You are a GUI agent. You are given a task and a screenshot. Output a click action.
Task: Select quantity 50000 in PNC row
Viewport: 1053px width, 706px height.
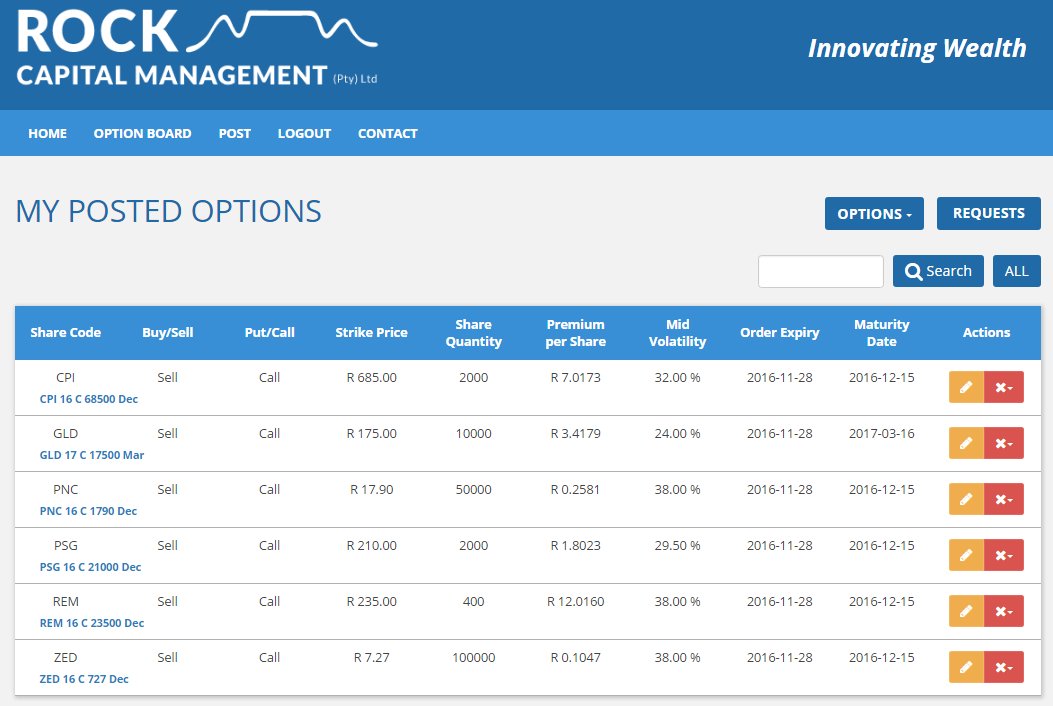473,490
